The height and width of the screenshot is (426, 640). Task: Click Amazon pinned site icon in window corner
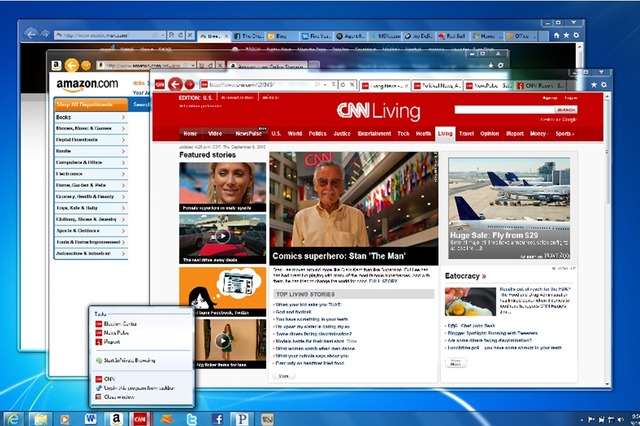(x=56, y=65)
